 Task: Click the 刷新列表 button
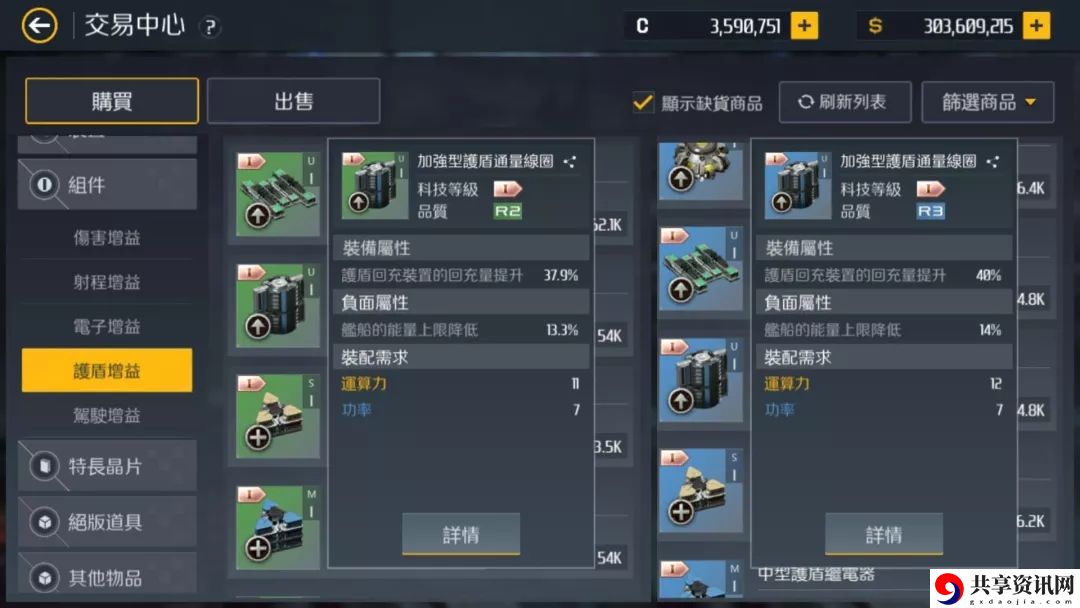pyautogui.click(x=845, y=102)
